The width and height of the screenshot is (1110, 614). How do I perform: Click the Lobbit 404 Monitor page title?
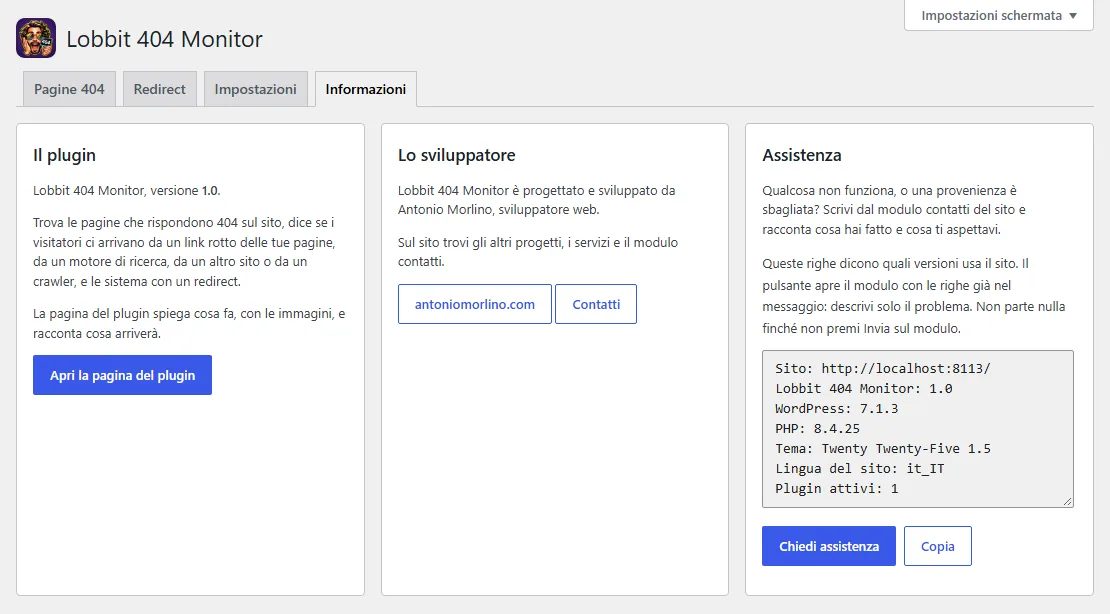(164, 39)
